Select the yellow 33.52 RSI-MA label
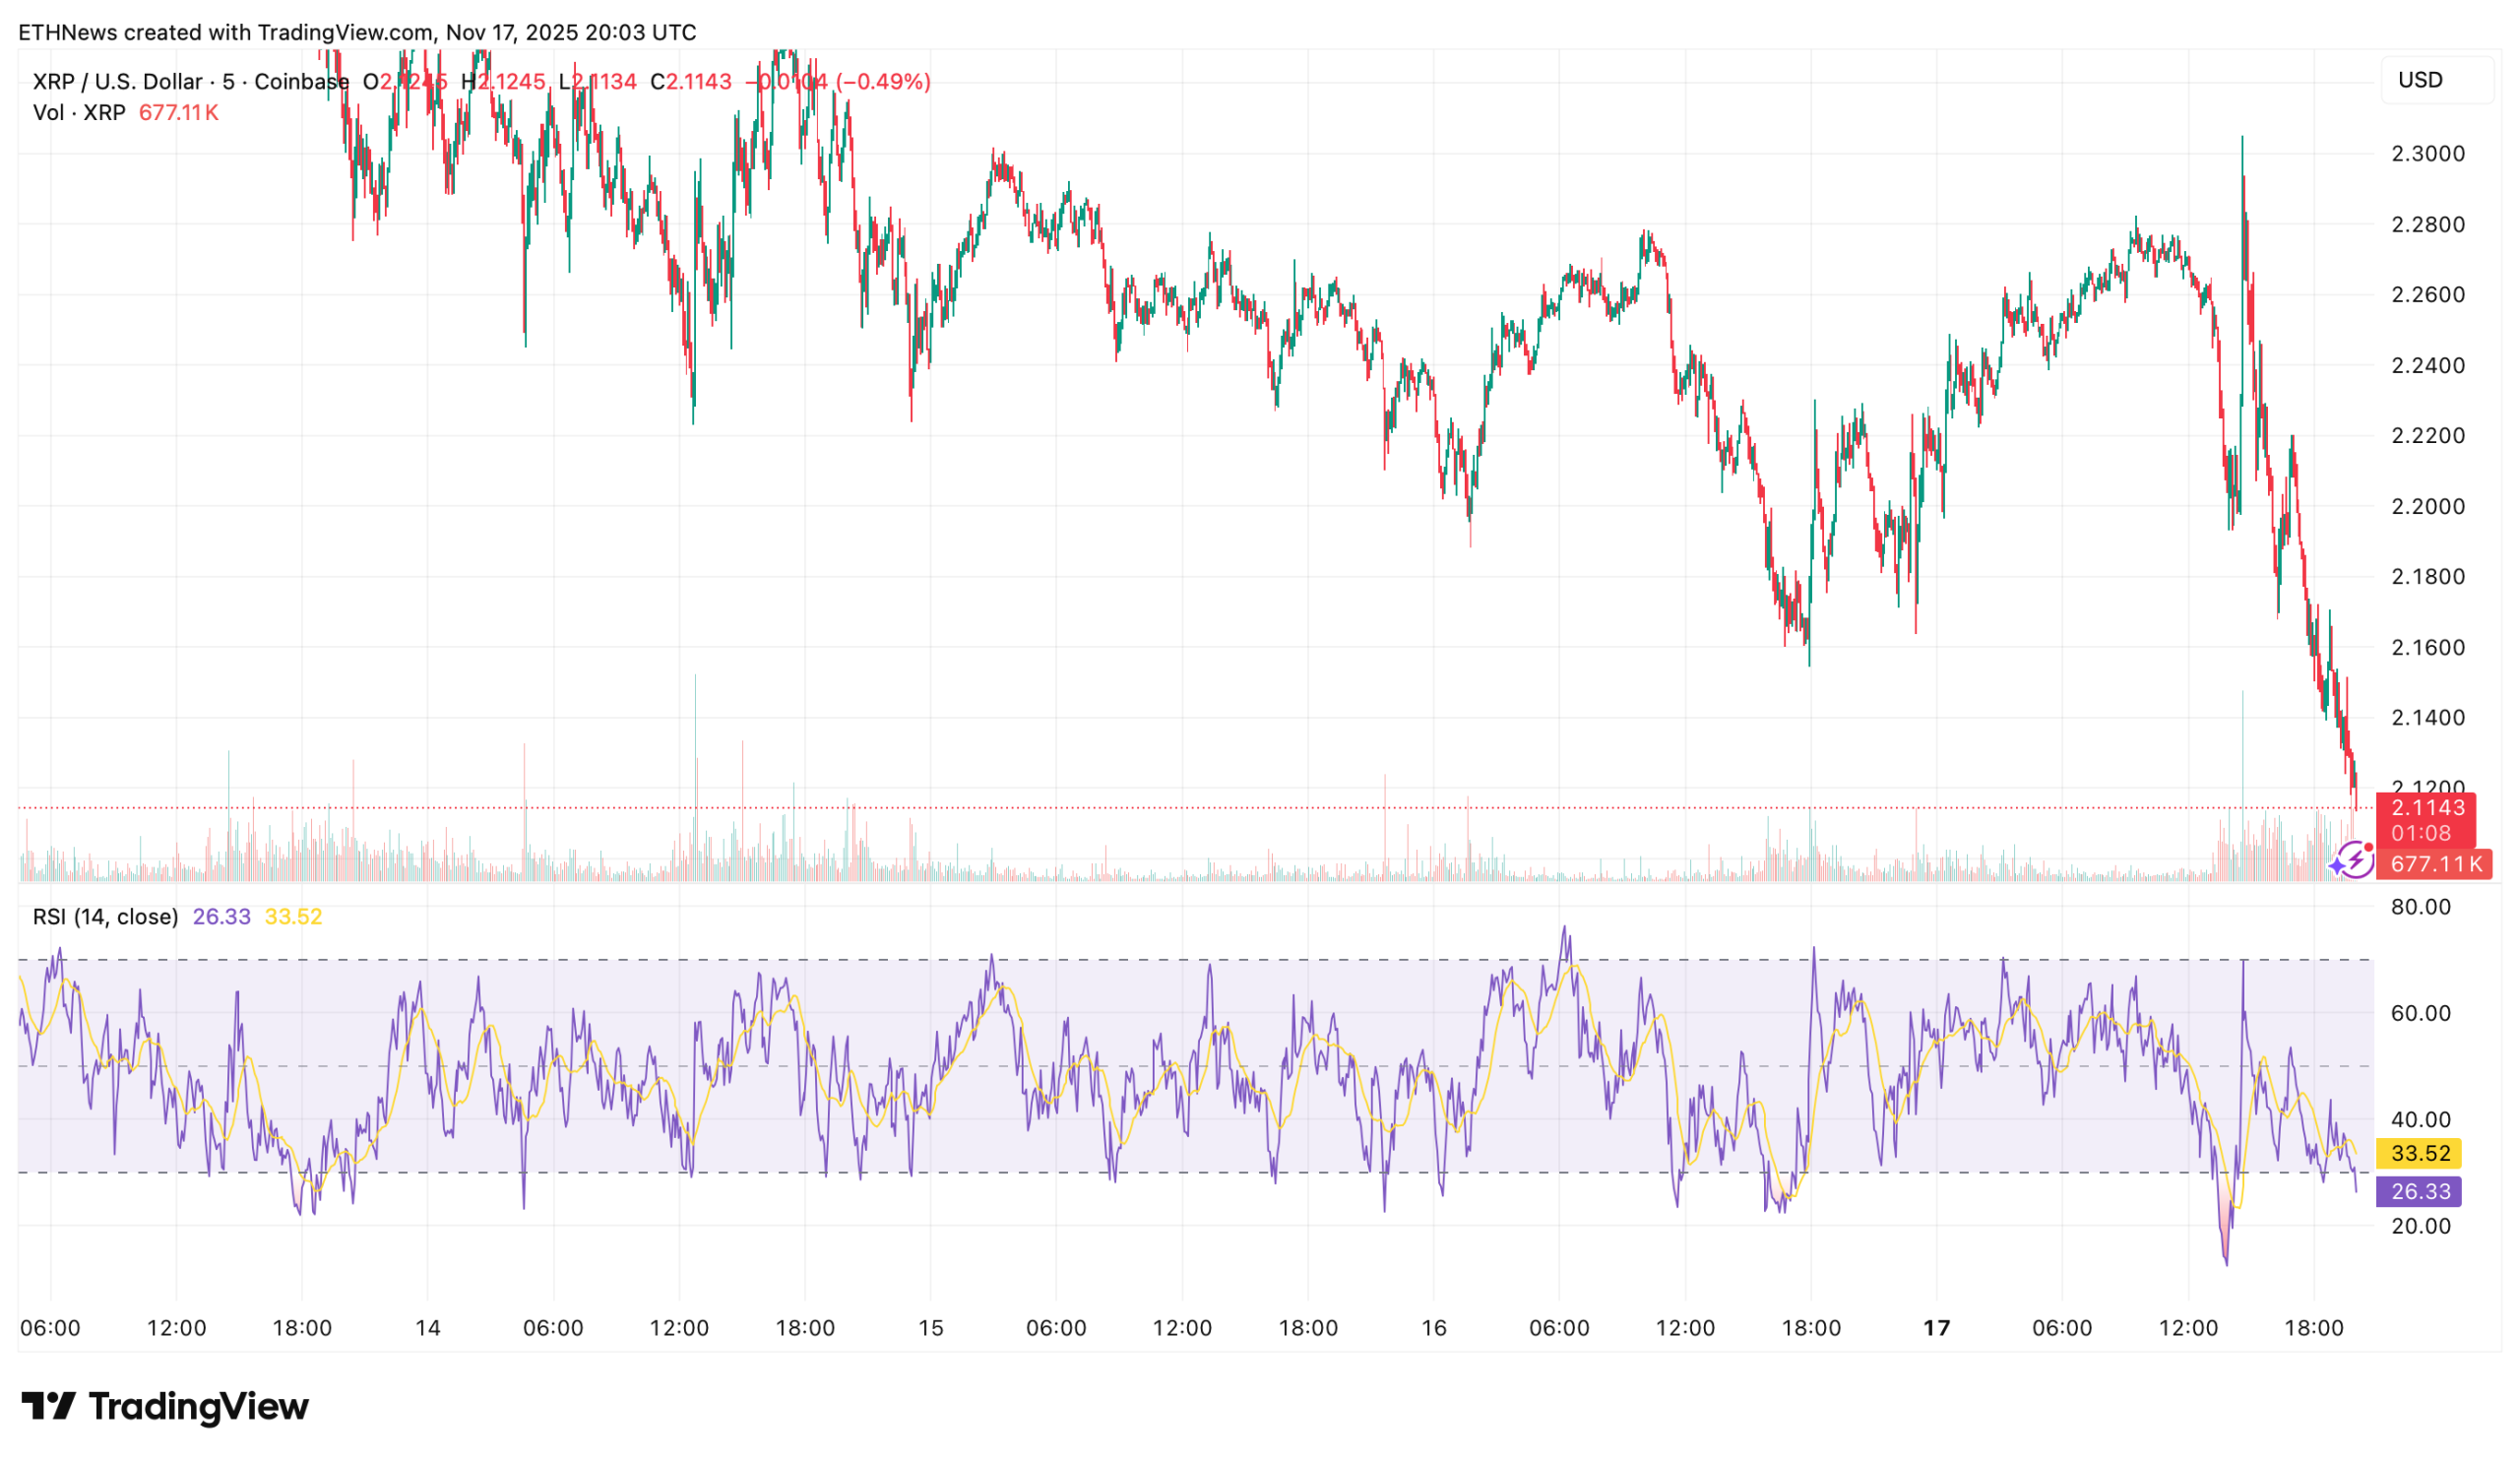This screenshot has width=2520, height=1461. pyautogui.click(x=2419, y=1153)
